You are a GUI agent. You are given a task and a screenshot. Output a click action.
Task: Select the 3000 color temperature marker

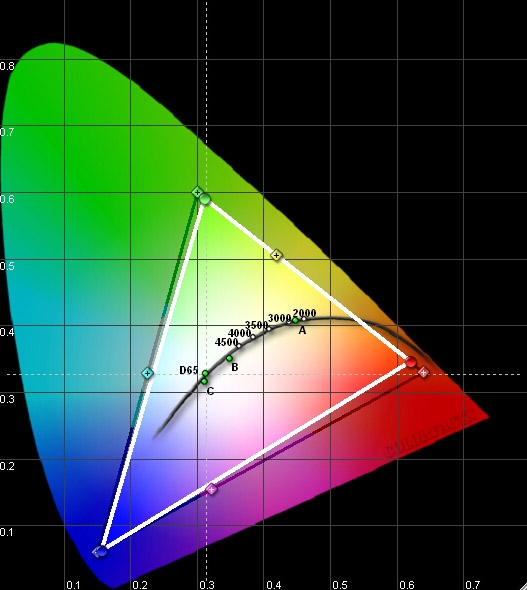click(x=289, y=321)
